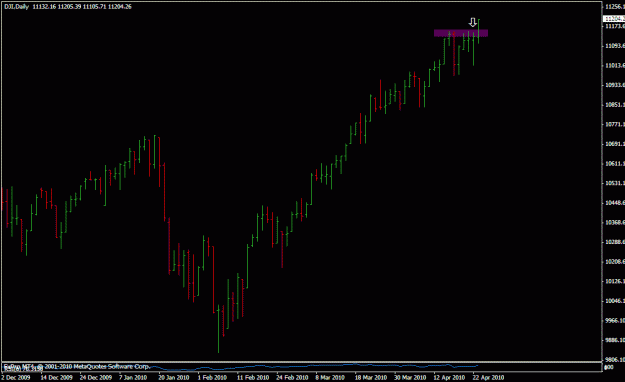Click the 12 Apr 2010 date label
The image size is (625, 382).
449,377
